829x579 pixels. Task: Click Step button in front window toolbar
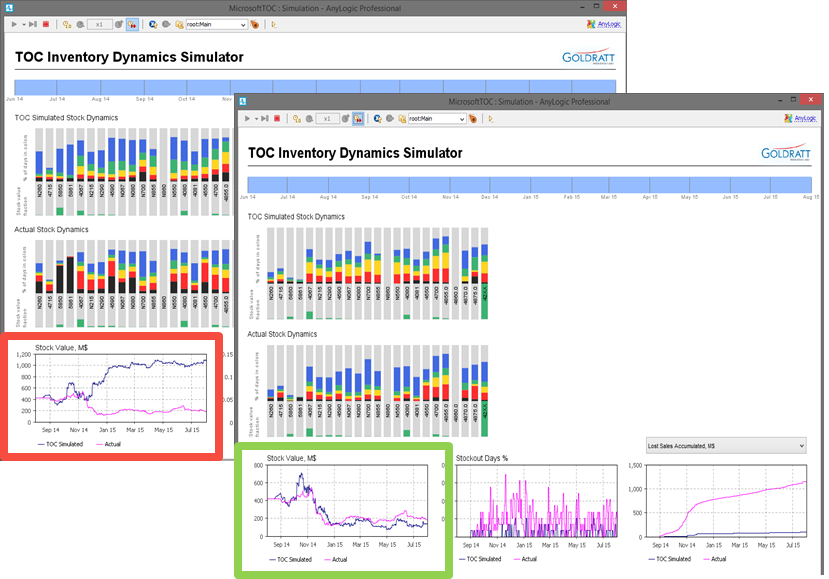pyautogui.click(x=264, y=118)
